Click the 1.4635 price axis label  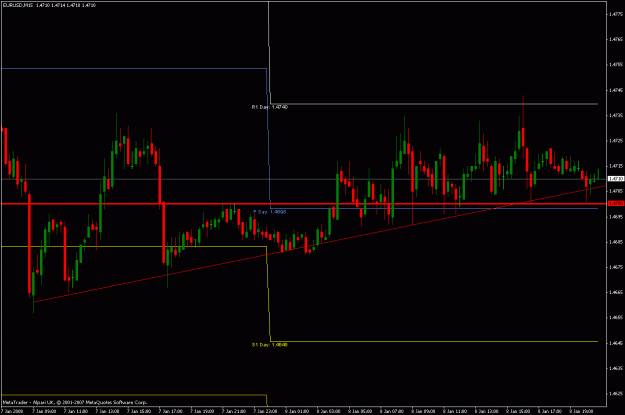[616, 368]
